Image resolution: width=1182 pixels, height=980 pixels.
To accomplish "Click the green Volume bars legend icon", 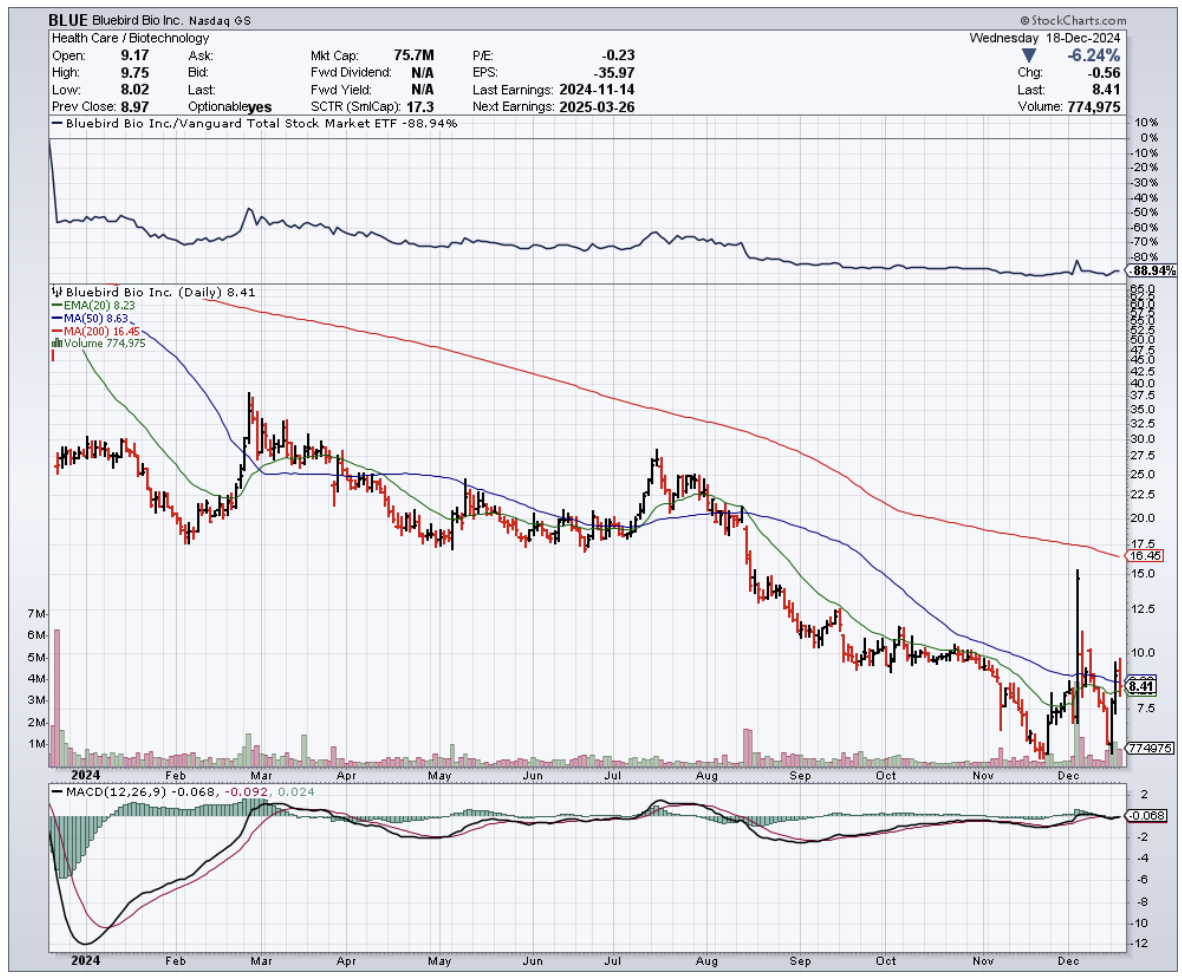I will click(x=55, y=343).
